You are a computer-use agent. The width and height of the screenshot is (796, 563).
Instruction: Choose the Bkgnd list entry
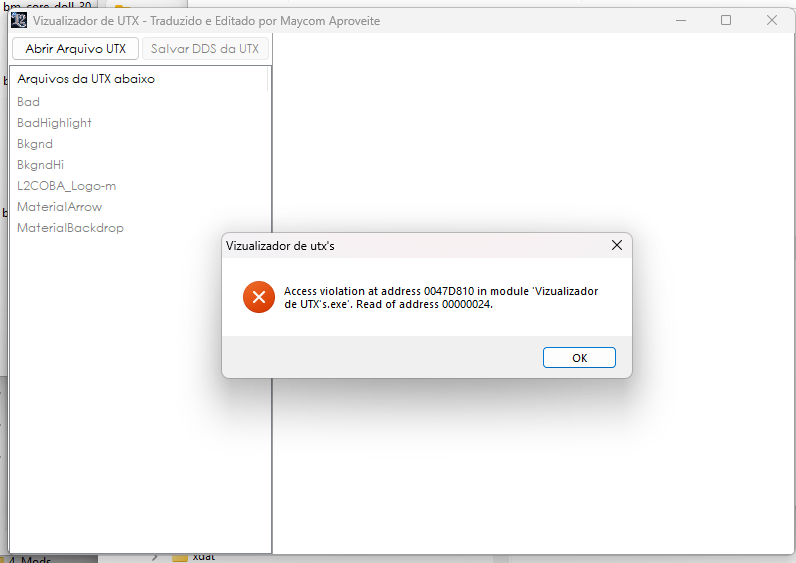35,144
